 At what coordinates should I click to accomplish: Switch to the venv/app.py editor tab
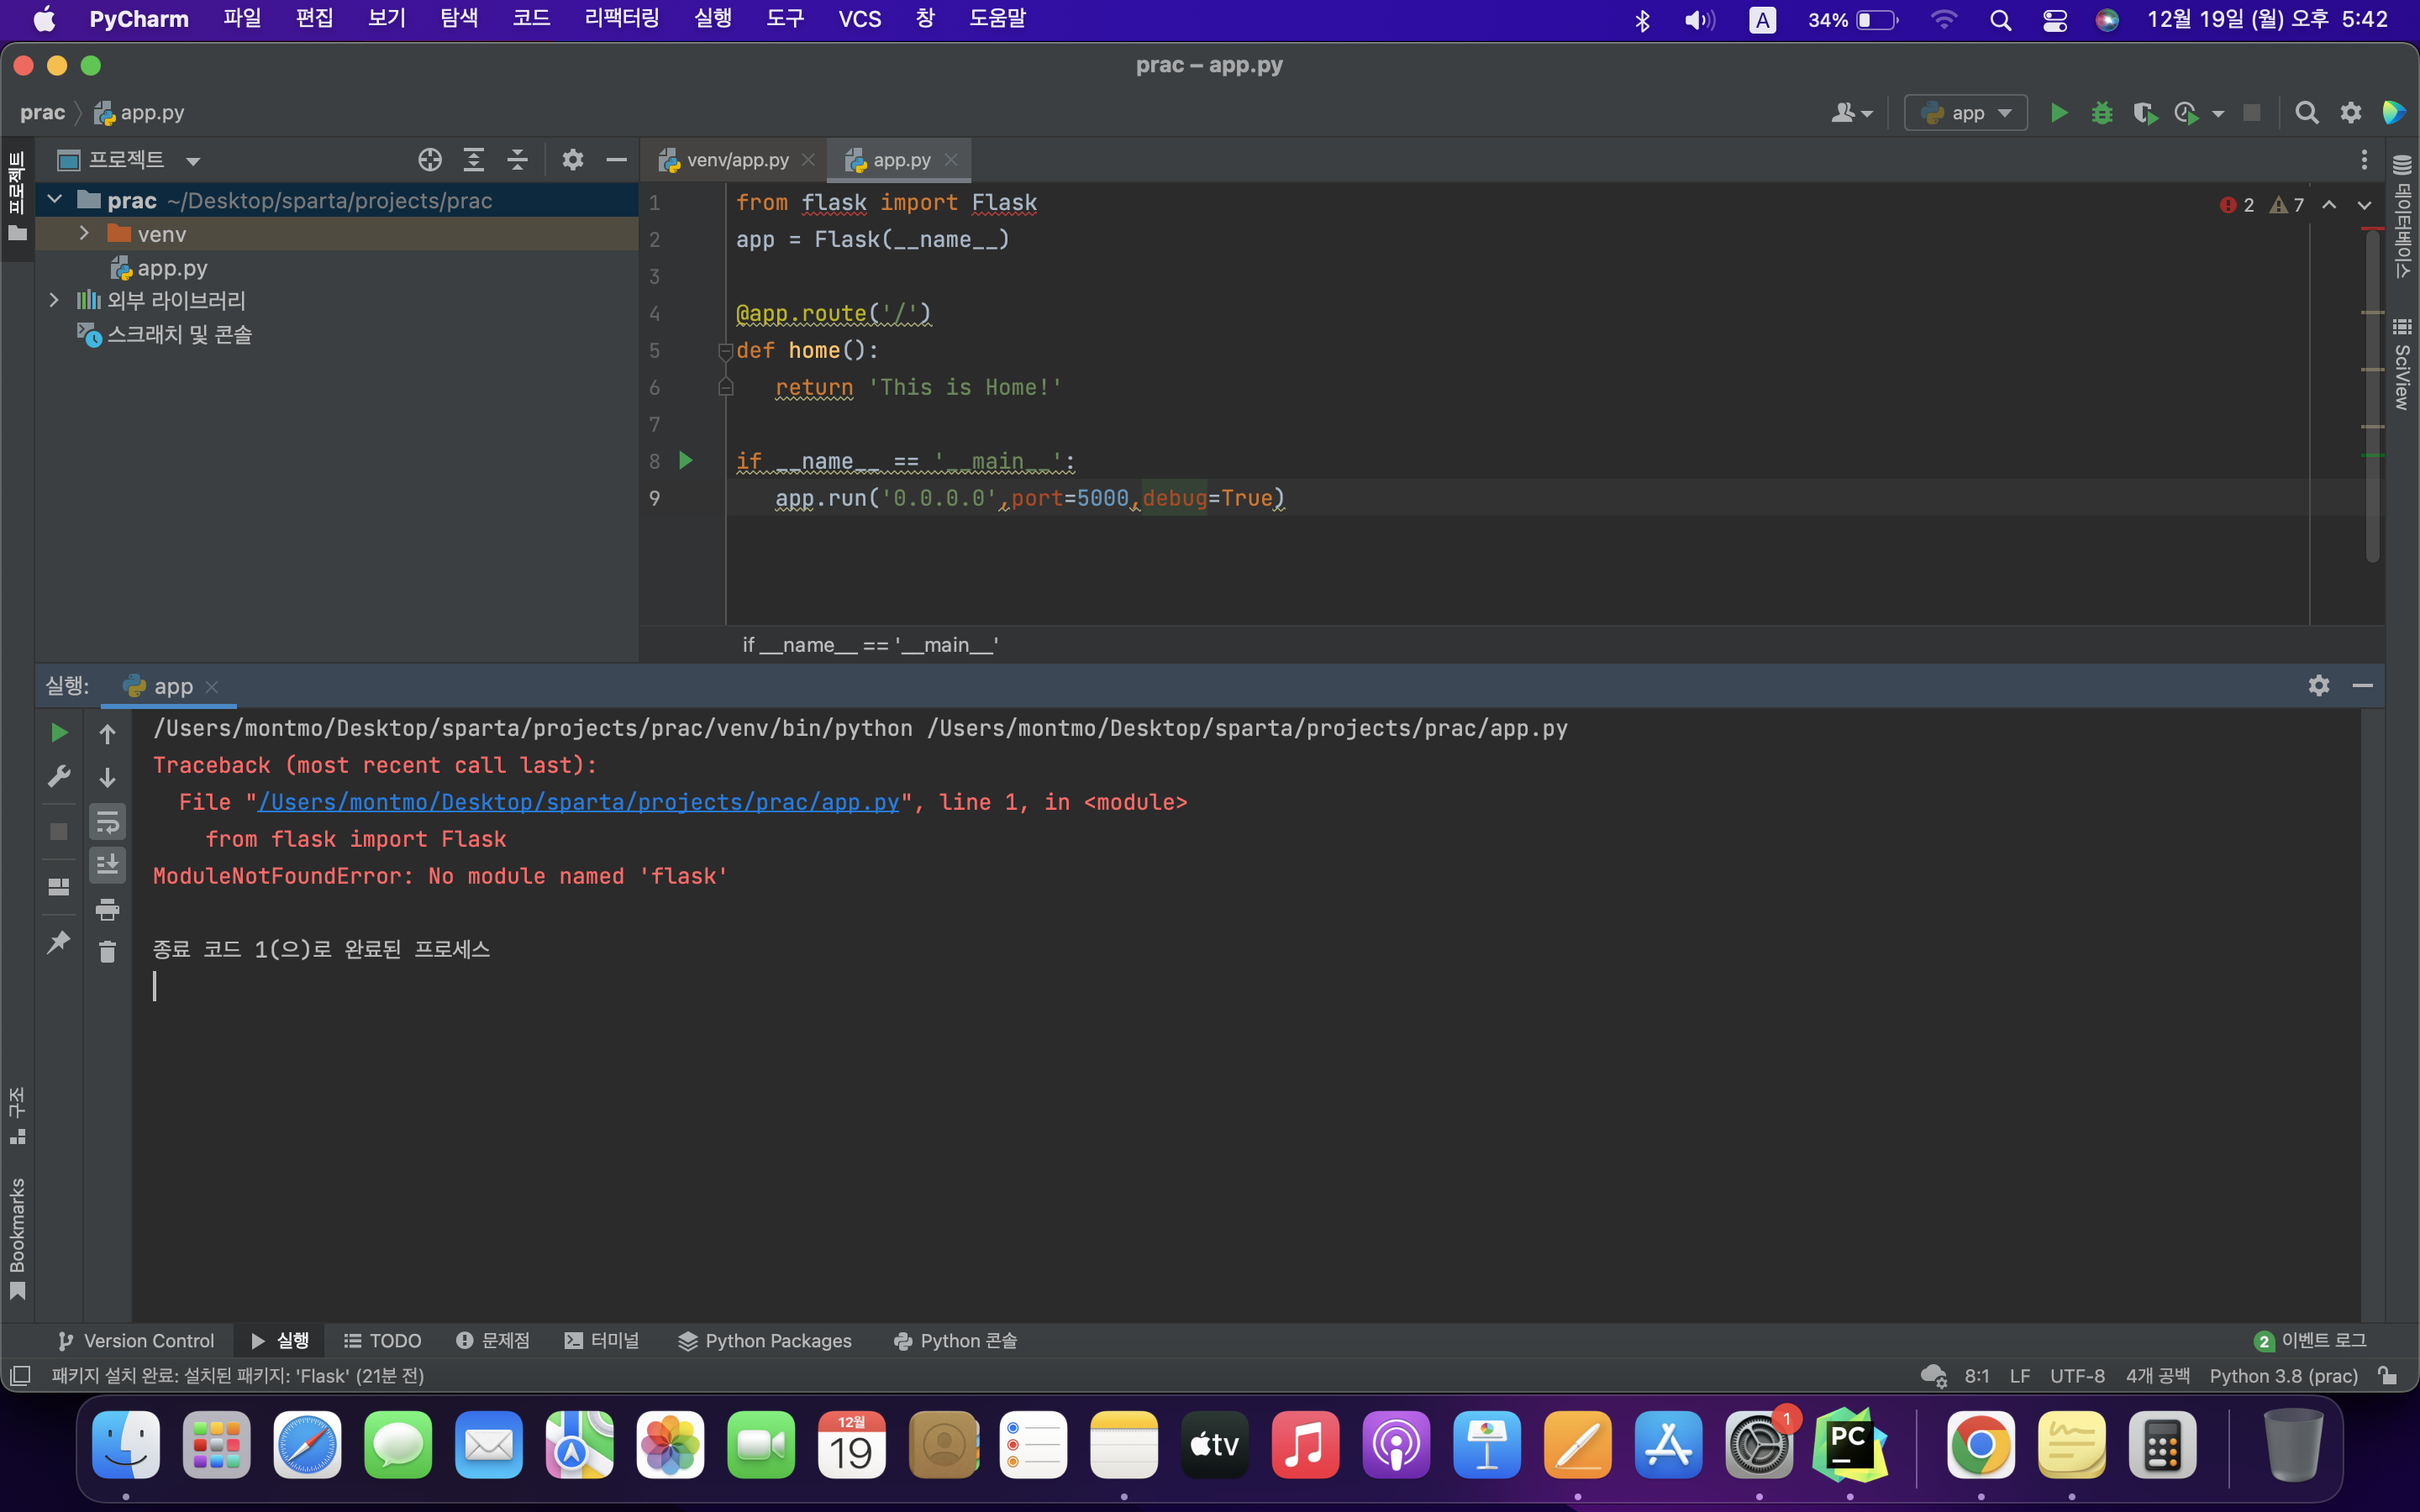point(736,160)
